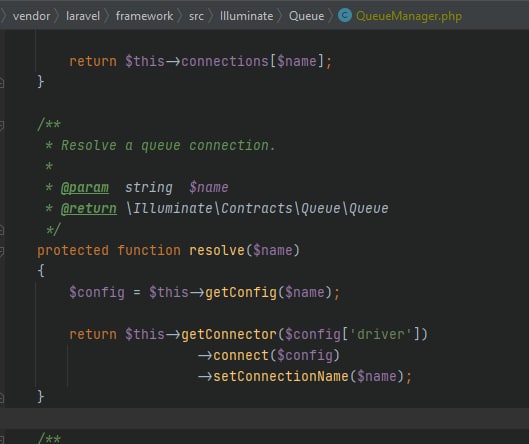
Task: Click the @param doc tag
Action: (x=85, y=188)
